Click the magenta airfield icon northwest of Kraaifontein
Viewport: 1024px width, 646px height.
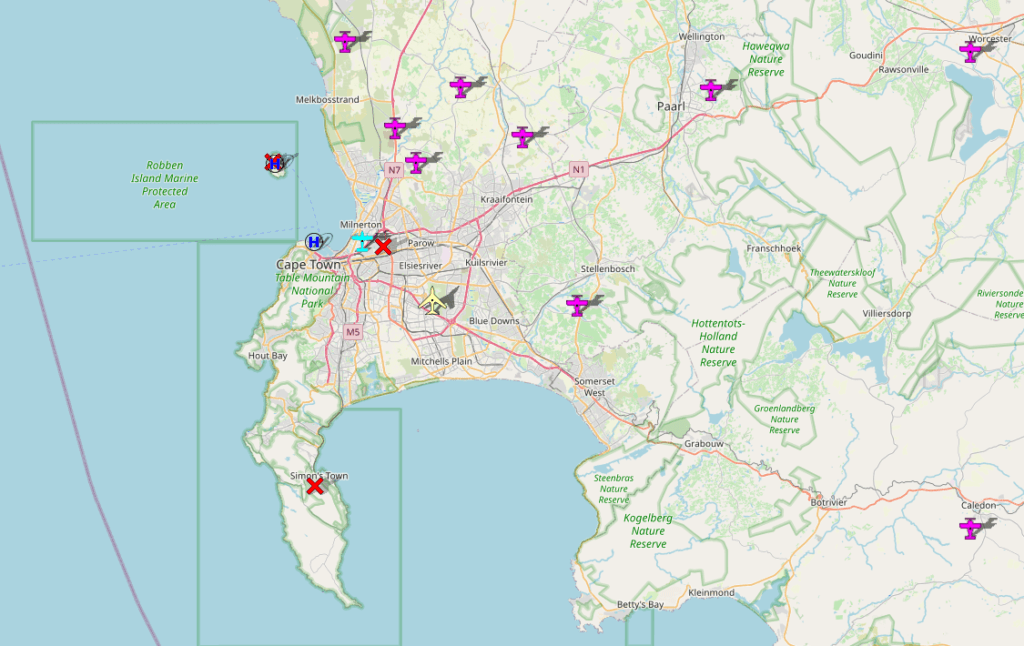pos(522,137)
